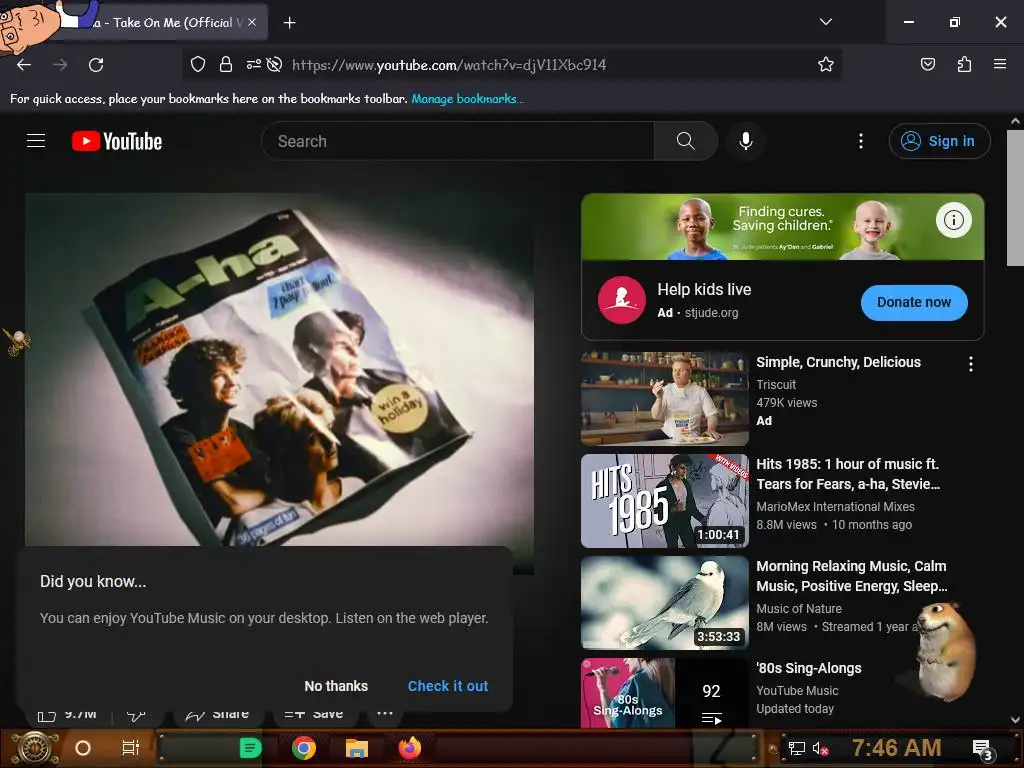Open notifications center with 3 badge
Image resolution: width=1024 pixels, height=768 pixels.
click(982, 749)
